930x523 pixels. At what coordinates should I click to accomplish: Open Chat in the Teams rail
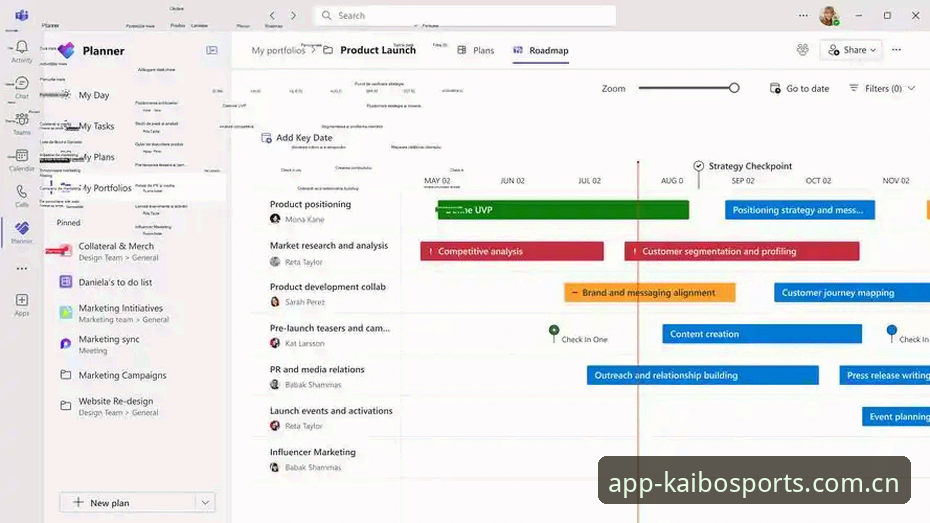point(22,83)
